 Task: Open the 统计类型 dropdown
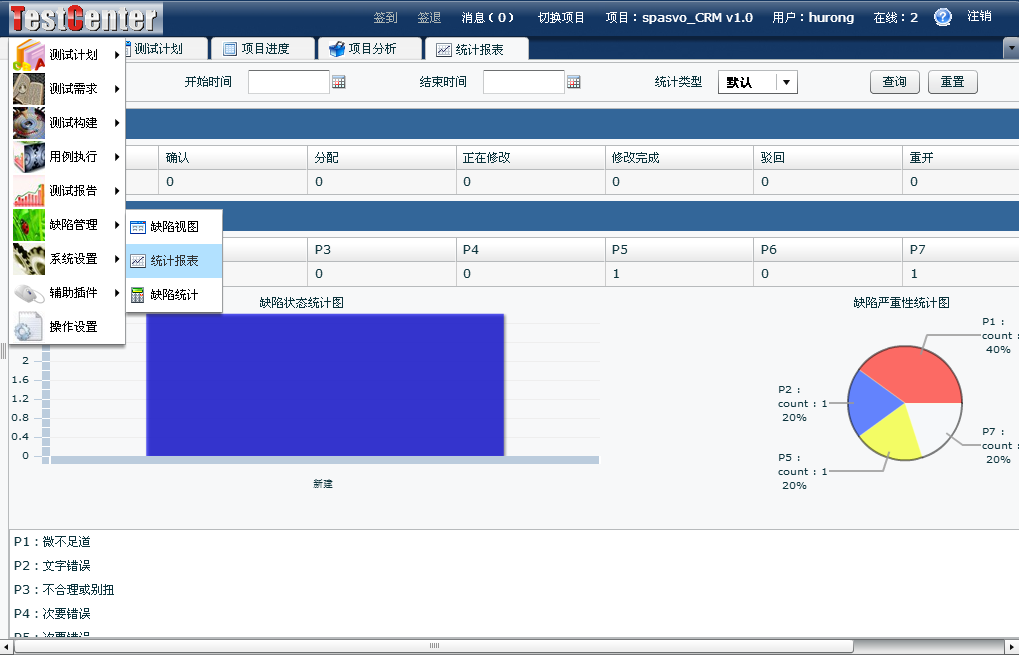click(786, 83)
